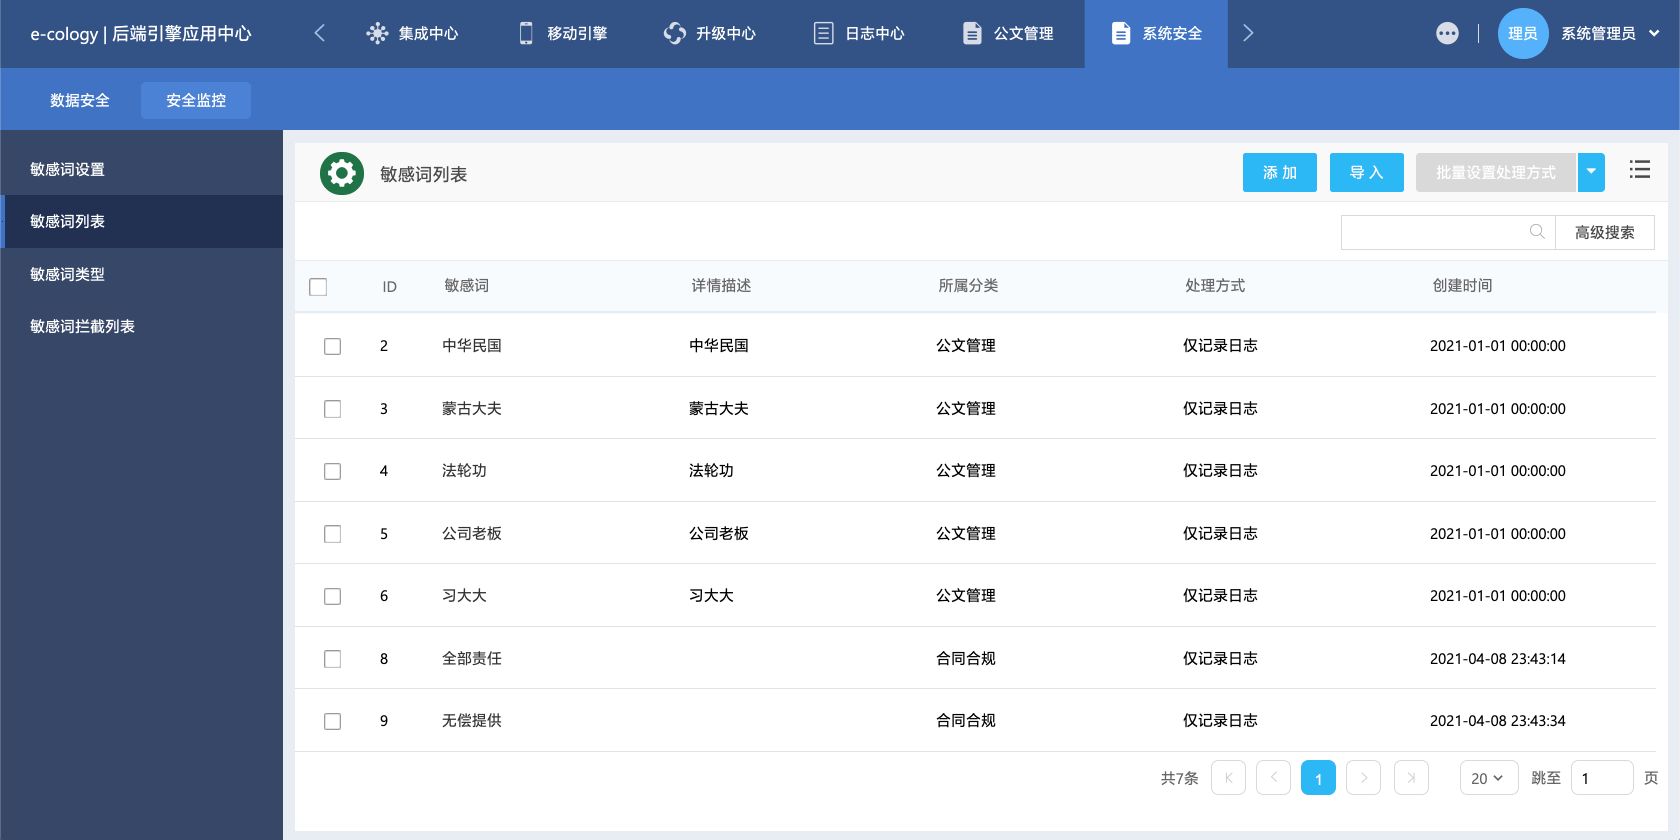Viewport: 1680px width, 840px height.
Task: Click the ID column header
Action: (x=389, y=287)
